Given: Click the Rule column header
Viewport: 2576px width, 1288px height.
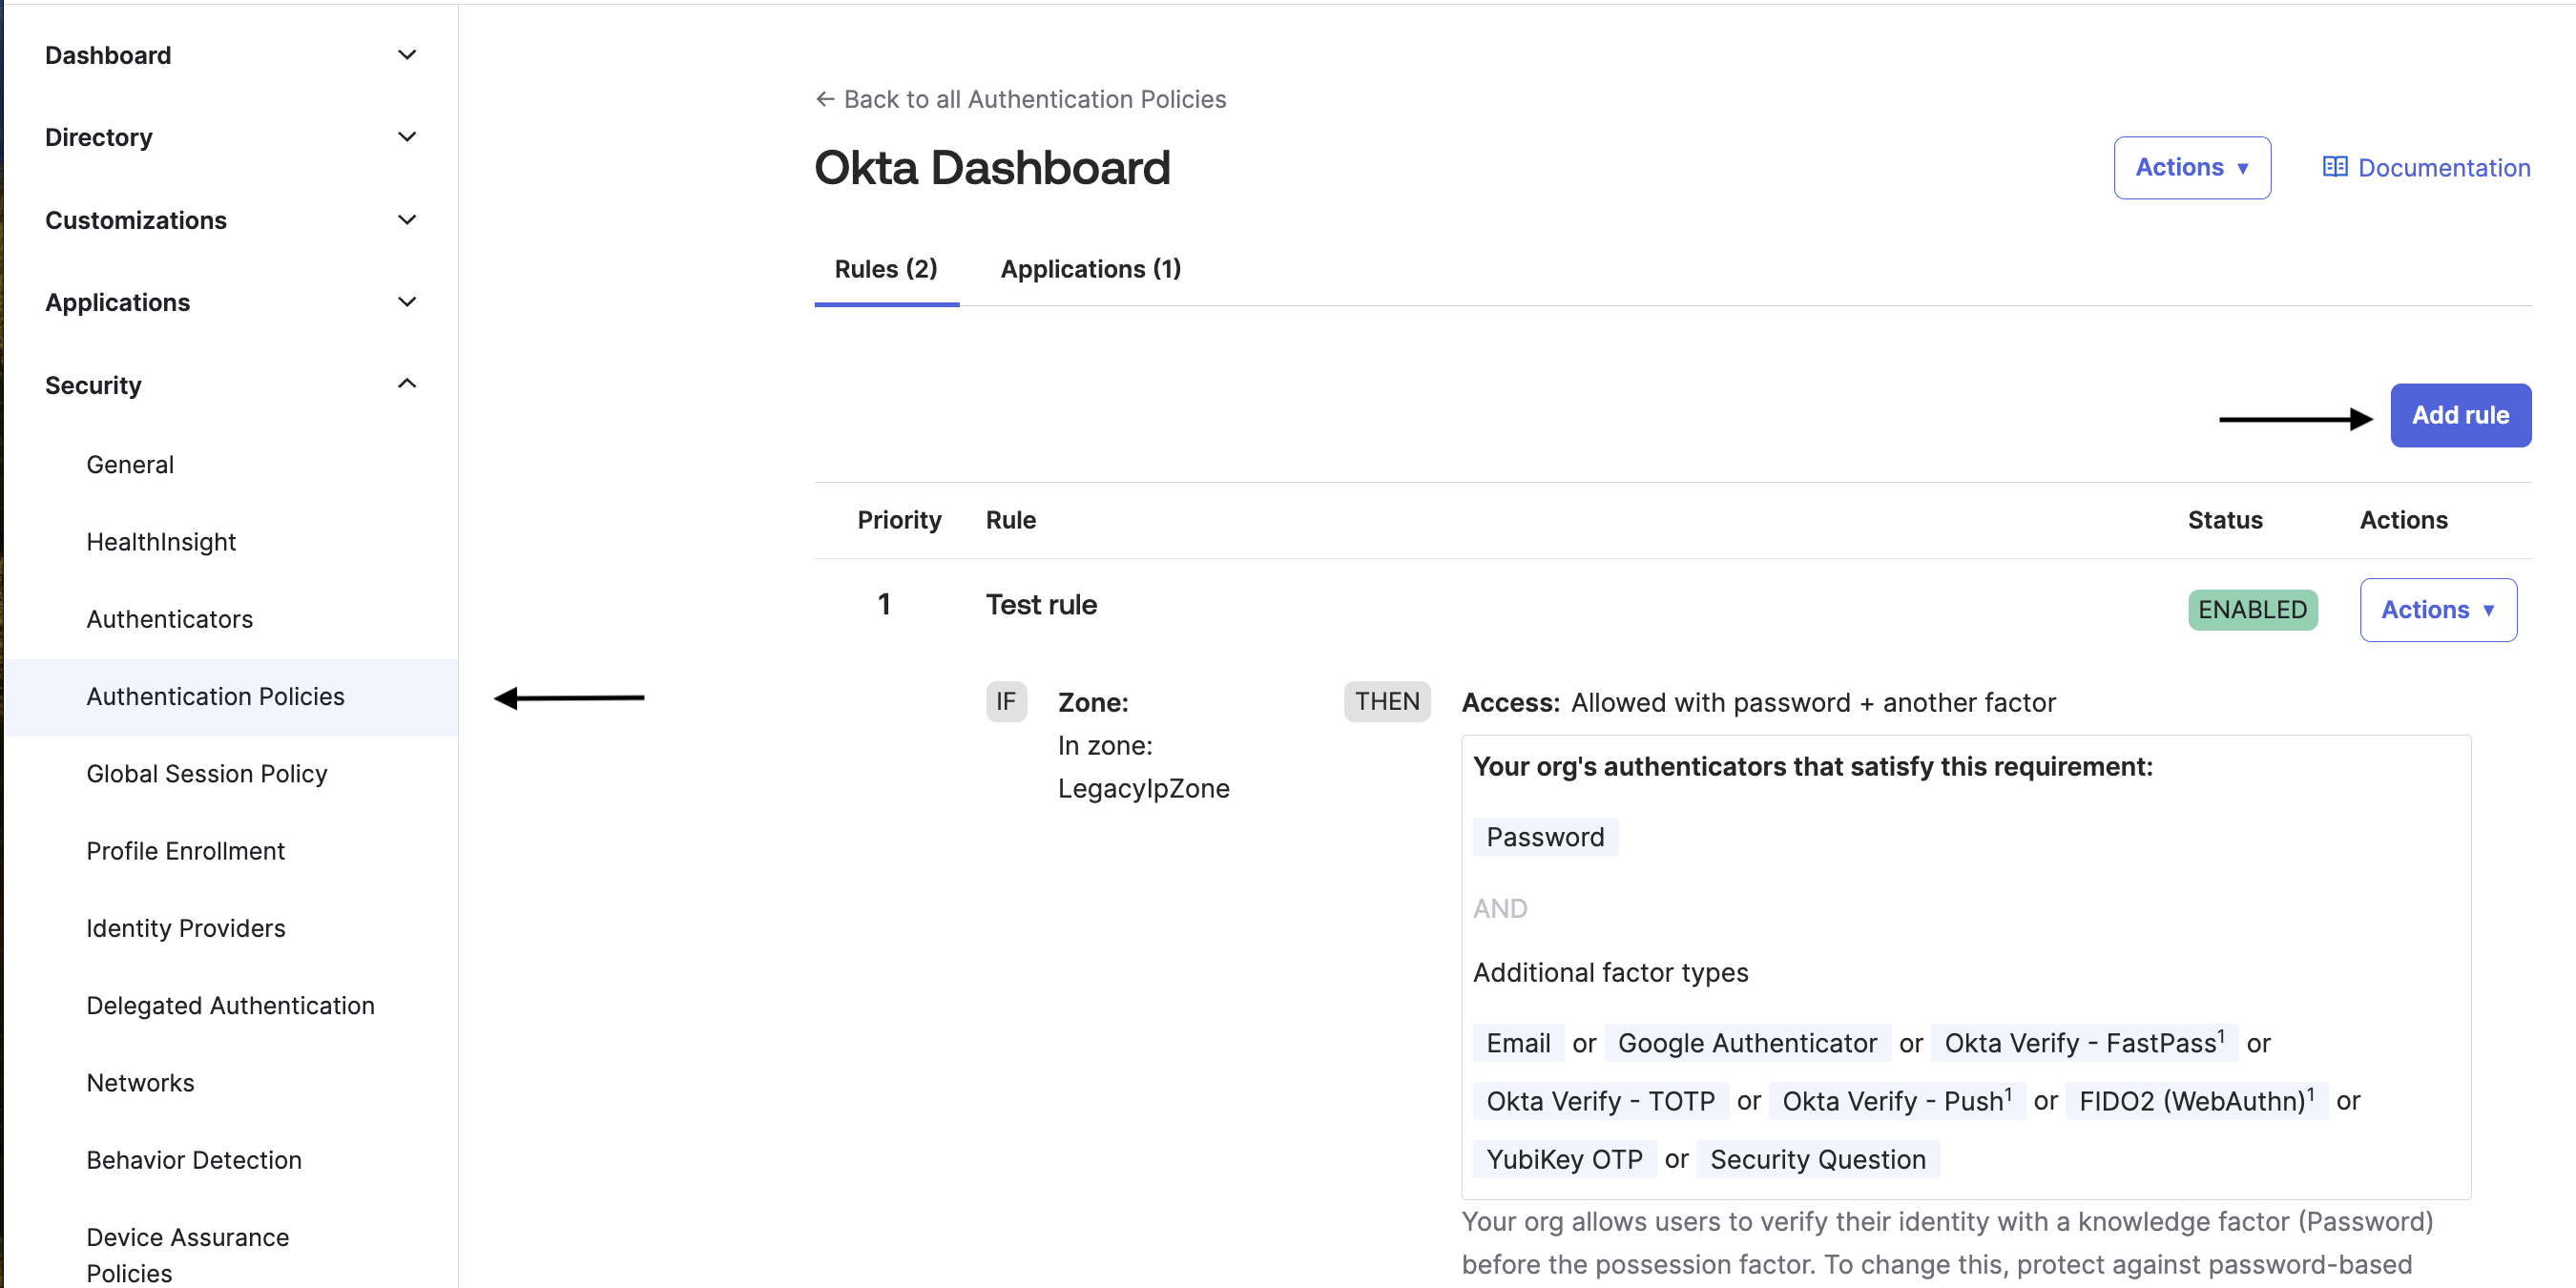Looking at the screenshot, I should pyautogui.click(x=1010, y=520).
